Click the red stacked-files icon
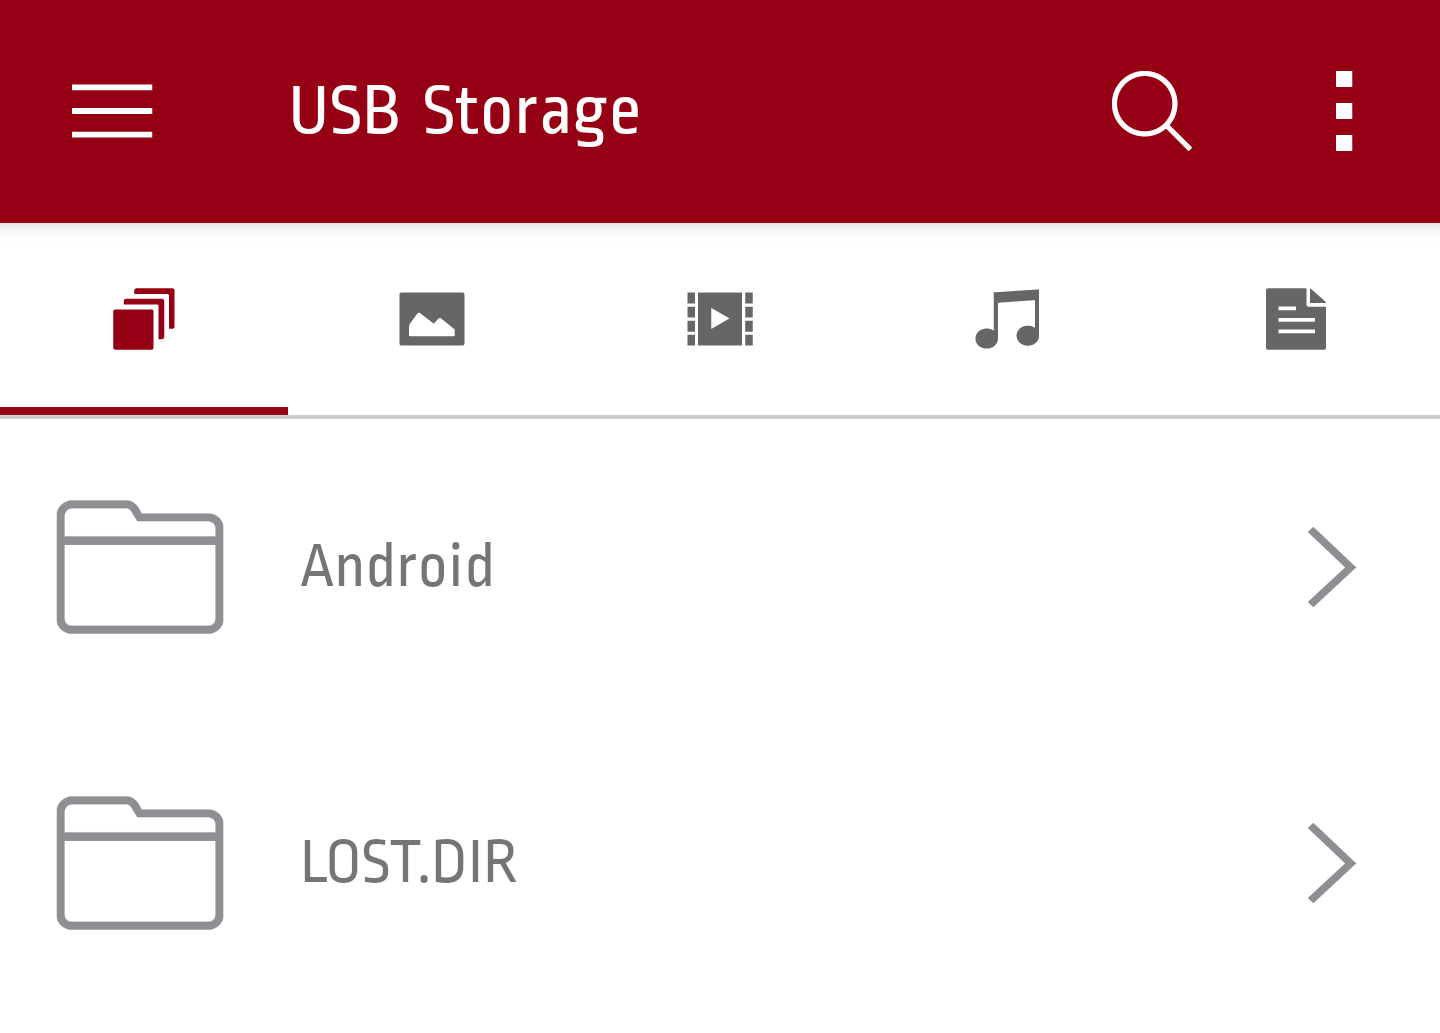 tap(144, 319)
